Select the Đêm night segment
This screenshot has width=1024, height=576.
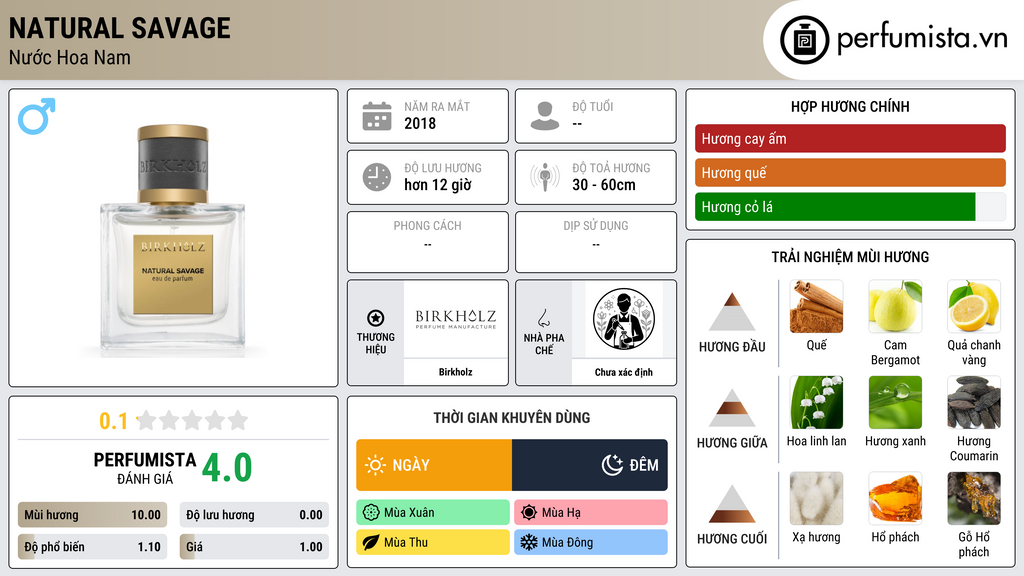(x=590, y=465)
